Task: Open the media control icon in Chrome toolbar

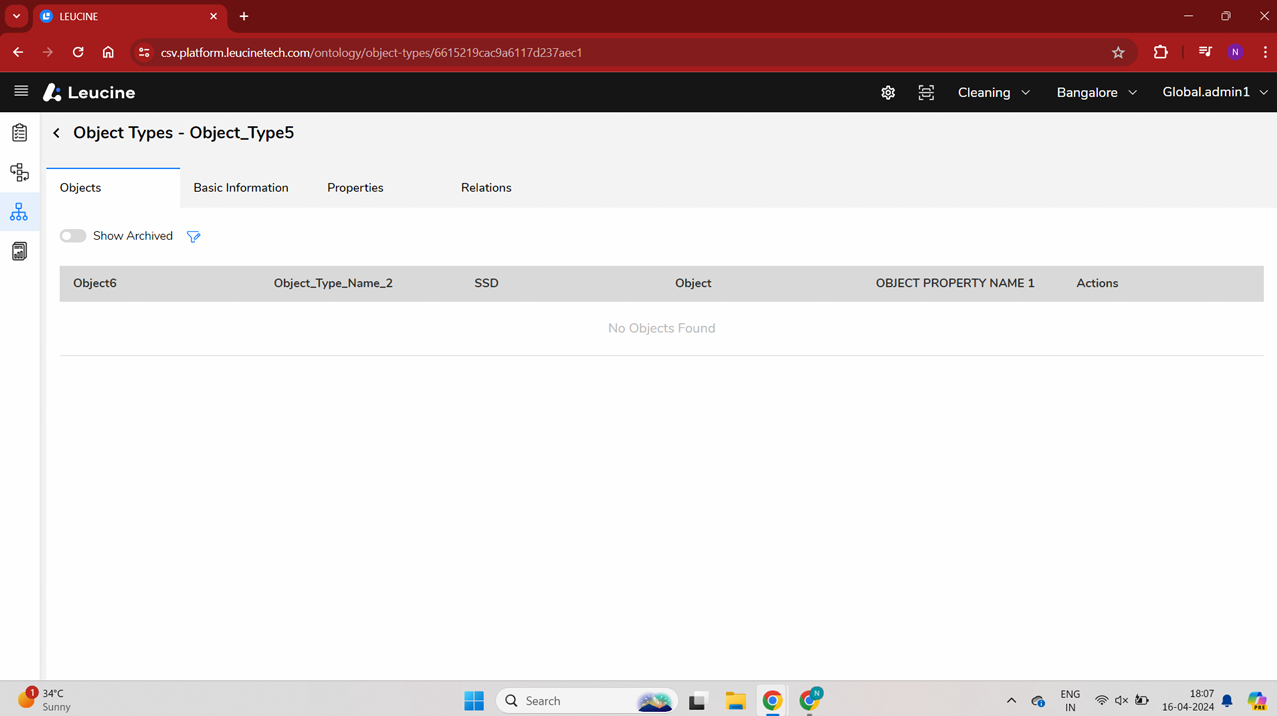Action: click(x=1205, y=52)
